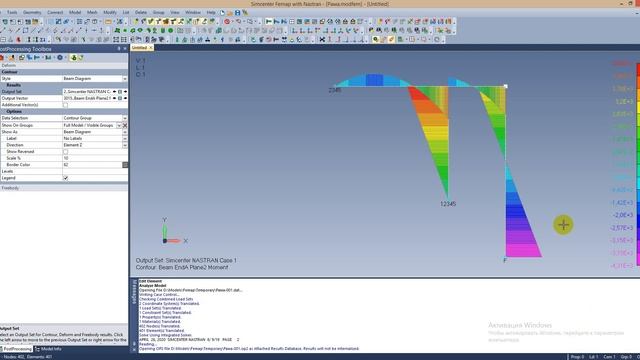Click the New Model page icon beside Help

click(x=222, y=13)
